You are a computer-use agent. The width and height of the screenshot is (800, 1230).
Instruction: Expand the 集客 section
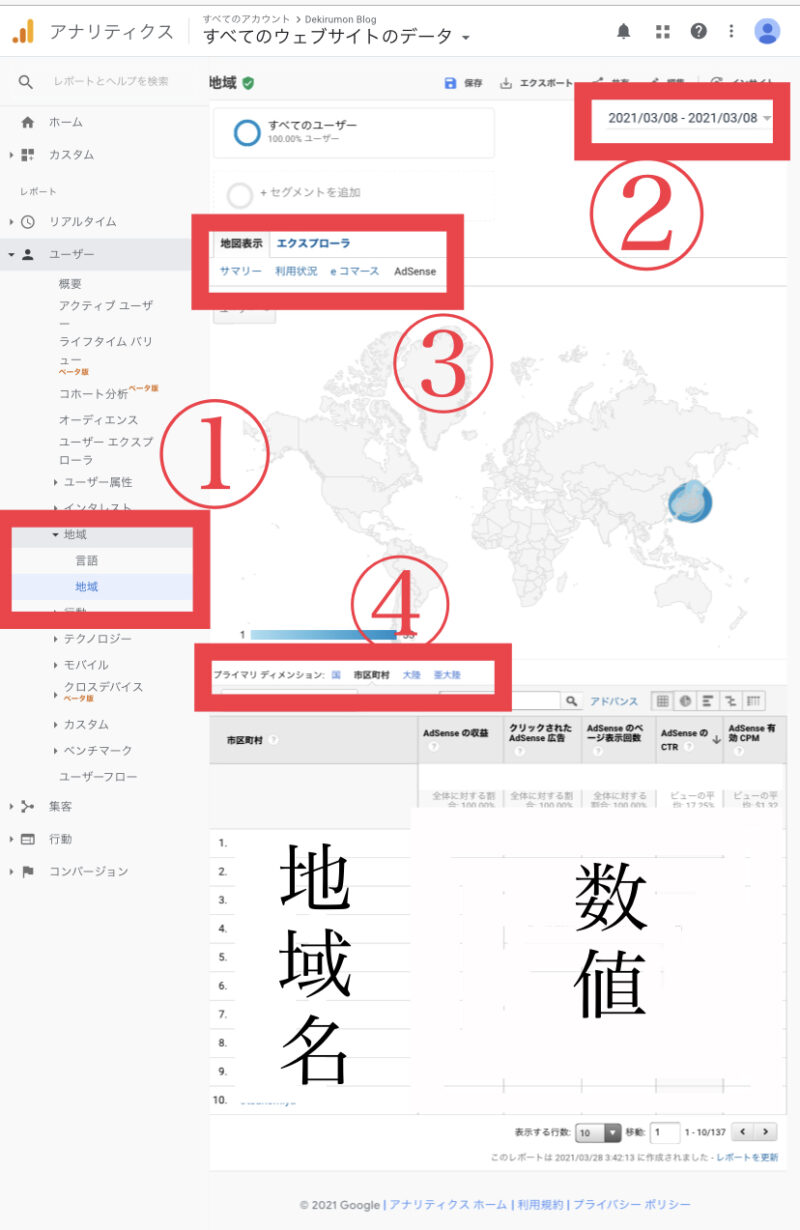pyautogui.click(x=12, y=806)
